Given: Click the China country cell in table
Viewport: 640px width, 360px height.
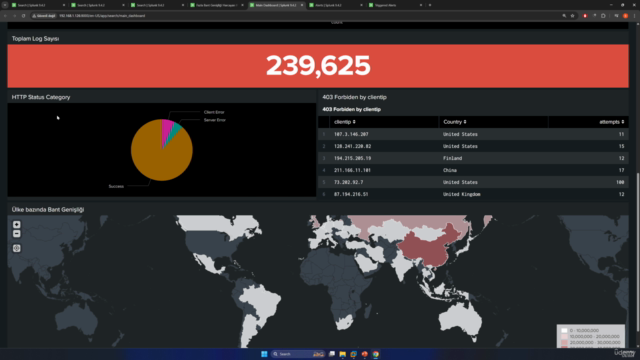Looking at the screenshot, I should (449, 170).
